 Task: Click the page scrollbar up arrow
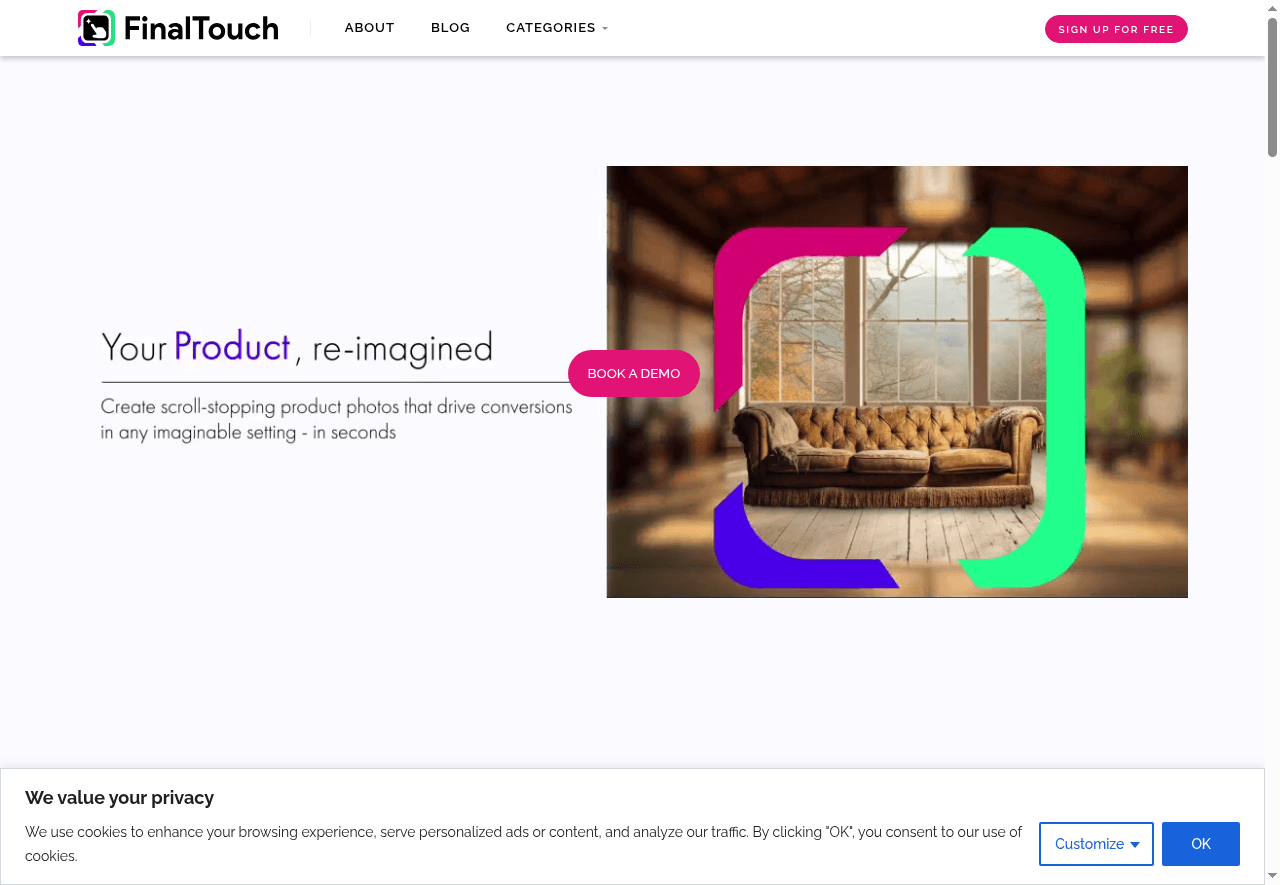1272,8
